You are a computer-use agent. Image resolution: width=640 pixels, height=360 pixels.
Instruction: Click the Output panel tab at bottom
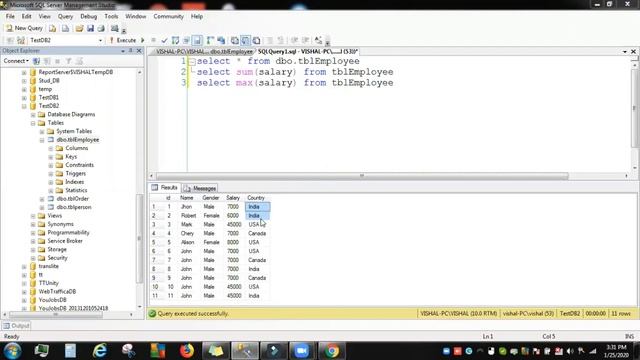tap(16, 326)
